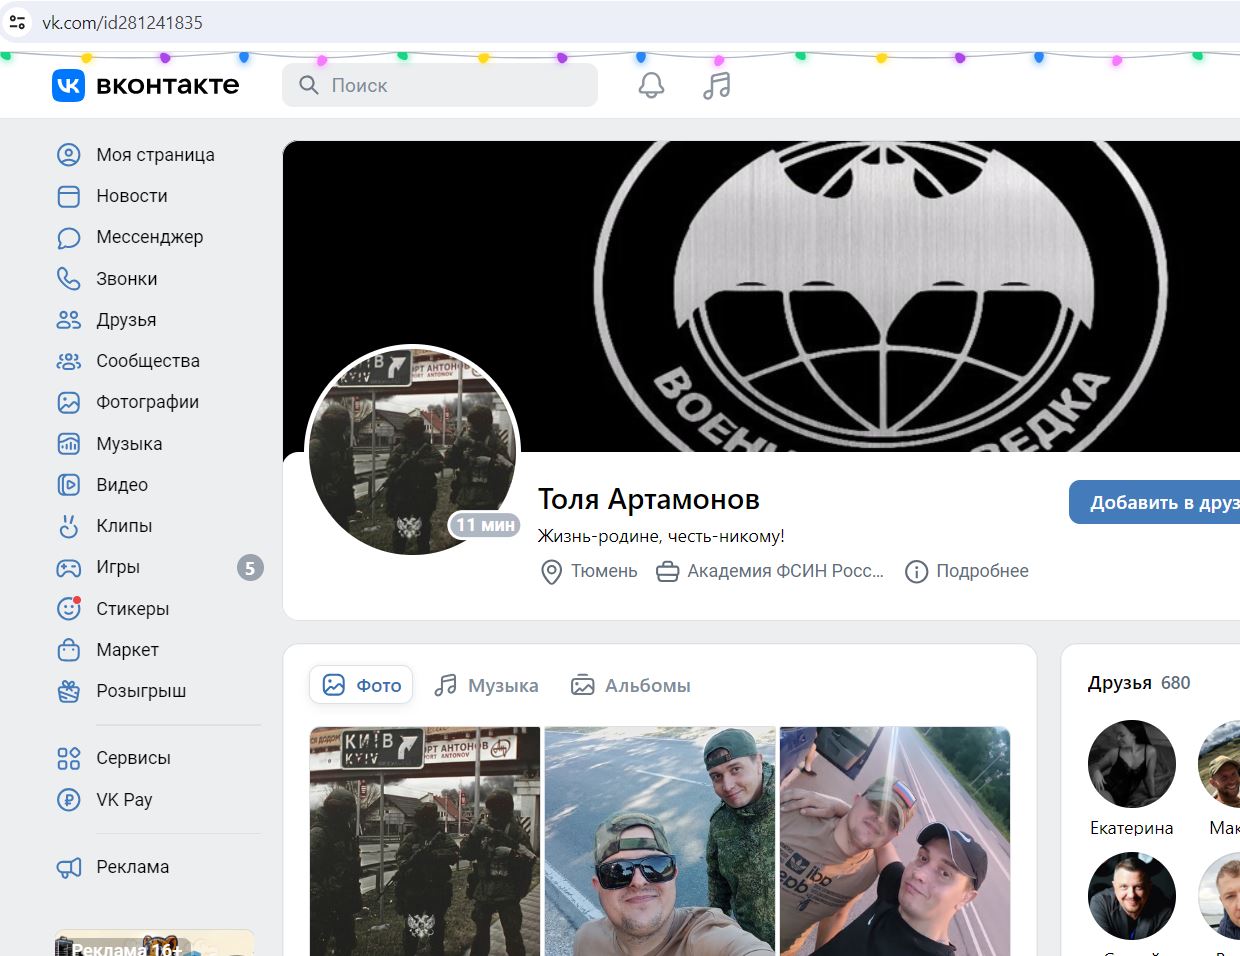The height and width of the screenshot is (956, 1240).
Task: Click the Видео play icon
Action: (68, 485)
